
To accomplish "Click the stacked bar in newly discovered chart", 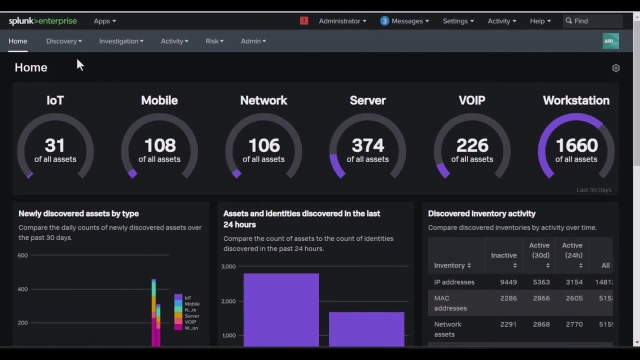I will pos(154,313).
